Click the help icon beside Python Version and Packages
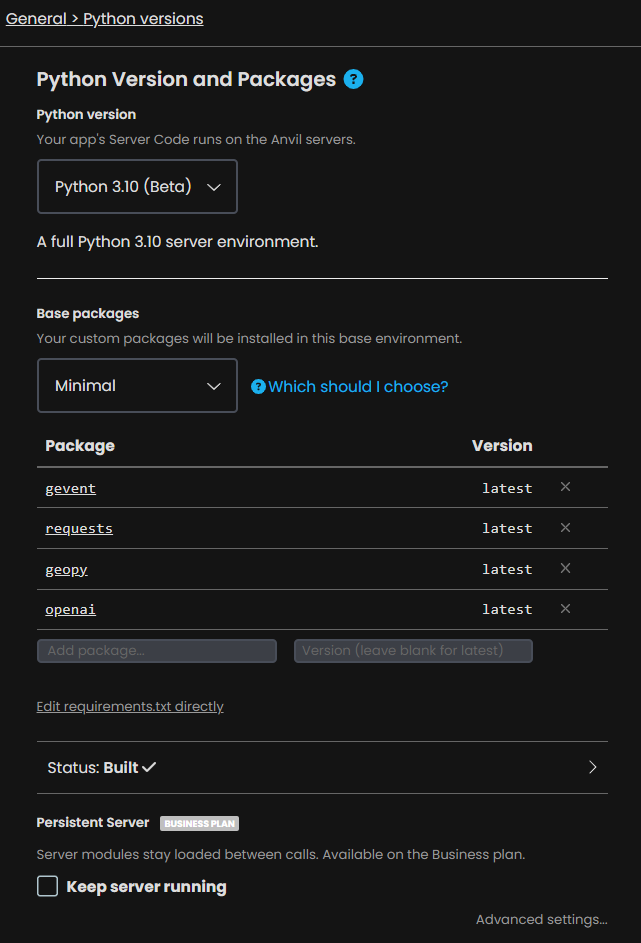This screenshot has width=641, height=943. (353, 79)
